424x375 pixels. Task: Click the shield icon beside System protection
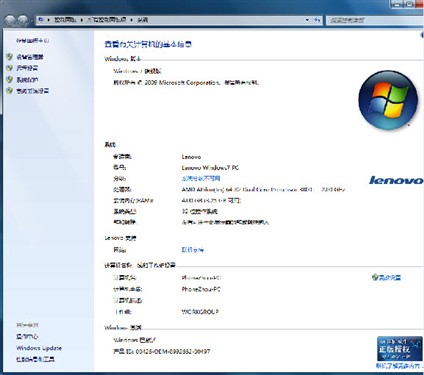(9, 79)
